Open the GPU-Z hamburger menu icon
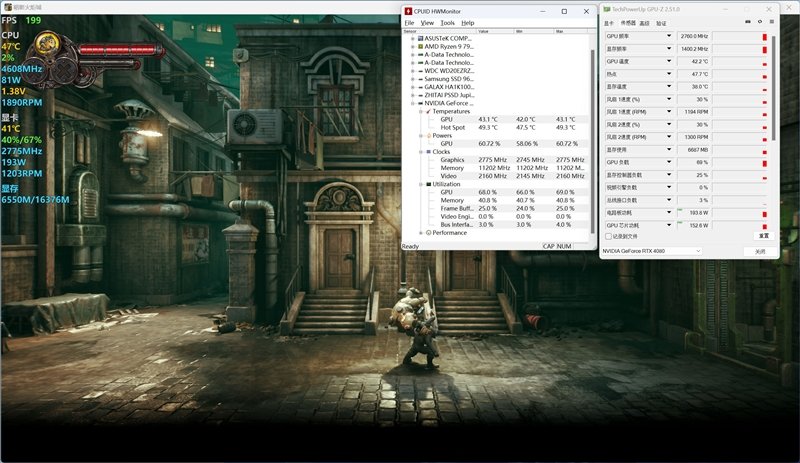The width and height of the screenshot is (800, 463). tap(771, 22)
